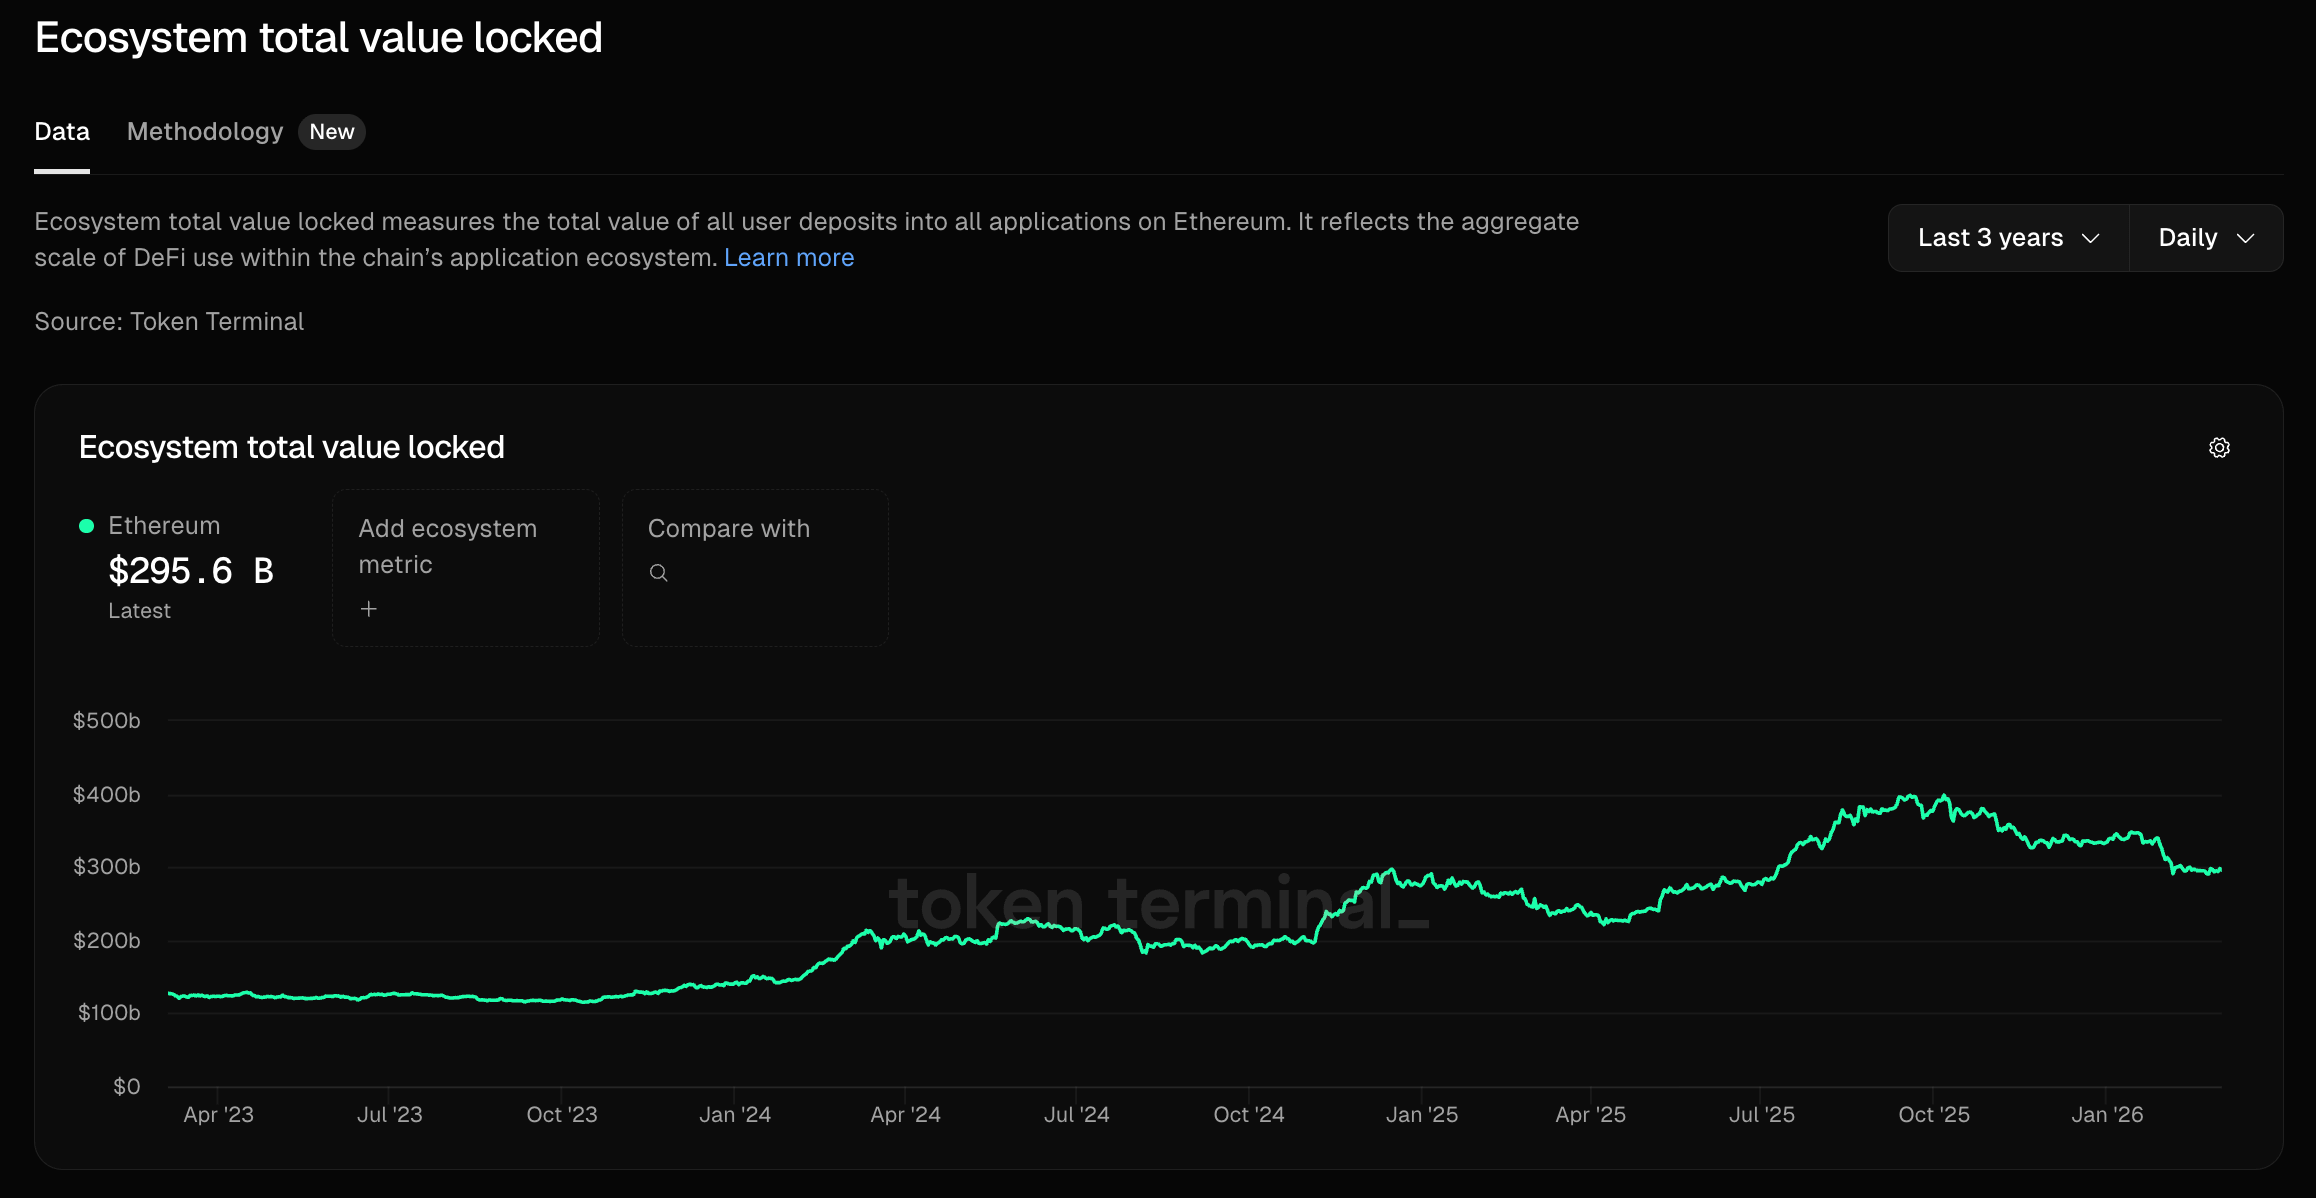This screenshot has width=2316, height=1198.
Task: Open chart settings gear icon
Action: [x=2219, y=447]
